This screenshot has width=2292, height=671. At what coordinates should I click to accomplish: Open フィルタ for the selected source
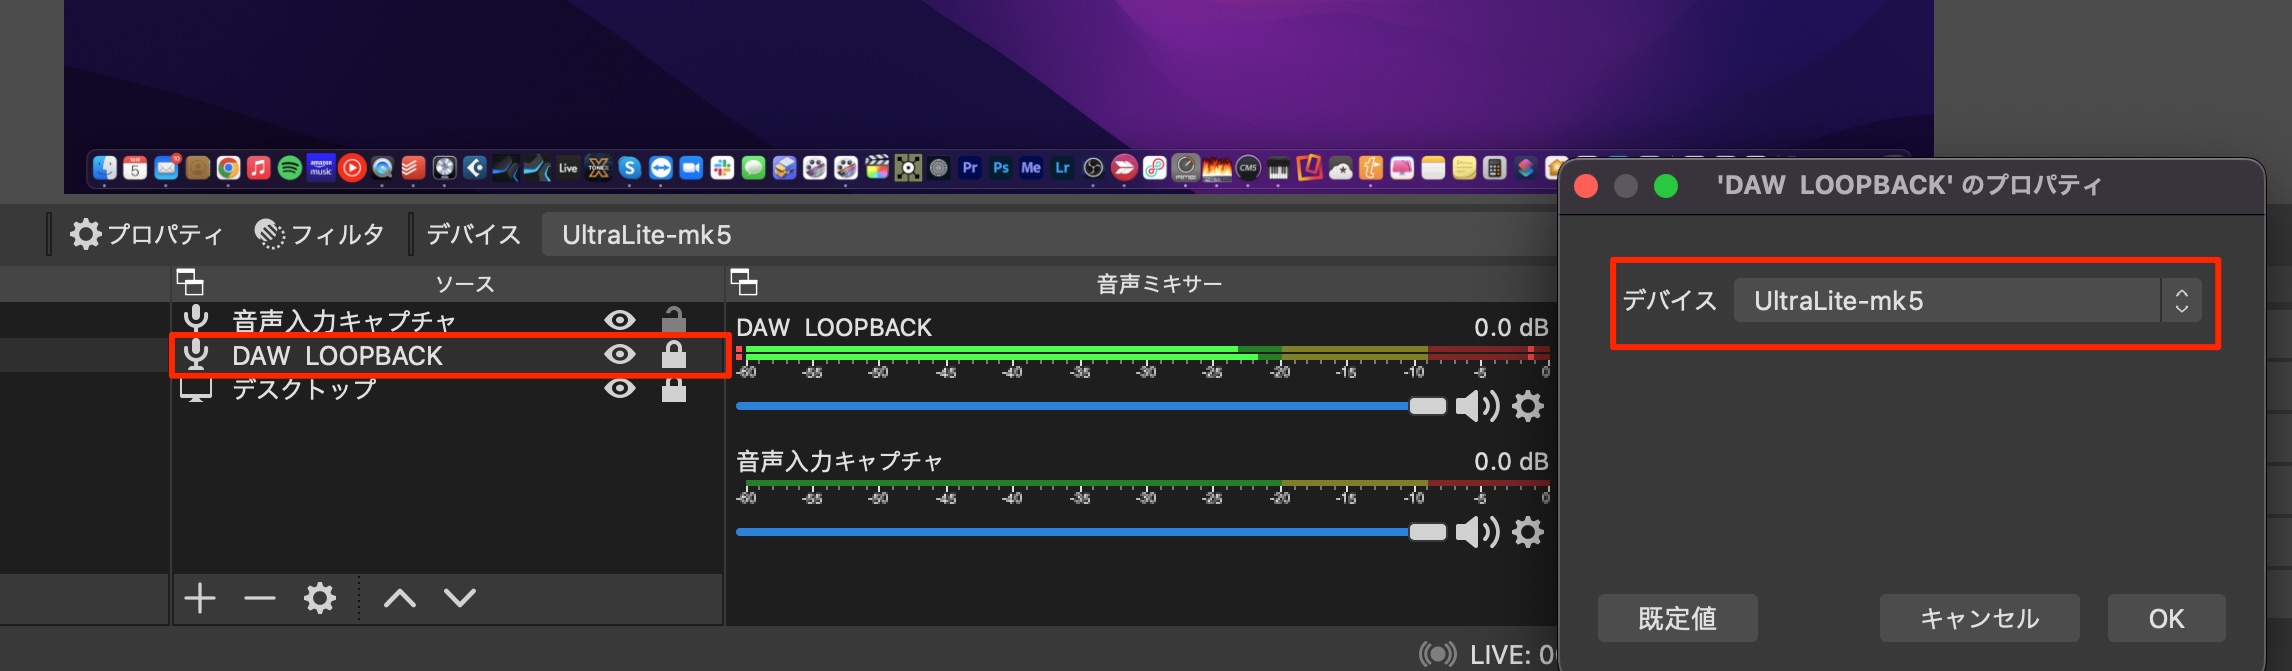[319, 234]
